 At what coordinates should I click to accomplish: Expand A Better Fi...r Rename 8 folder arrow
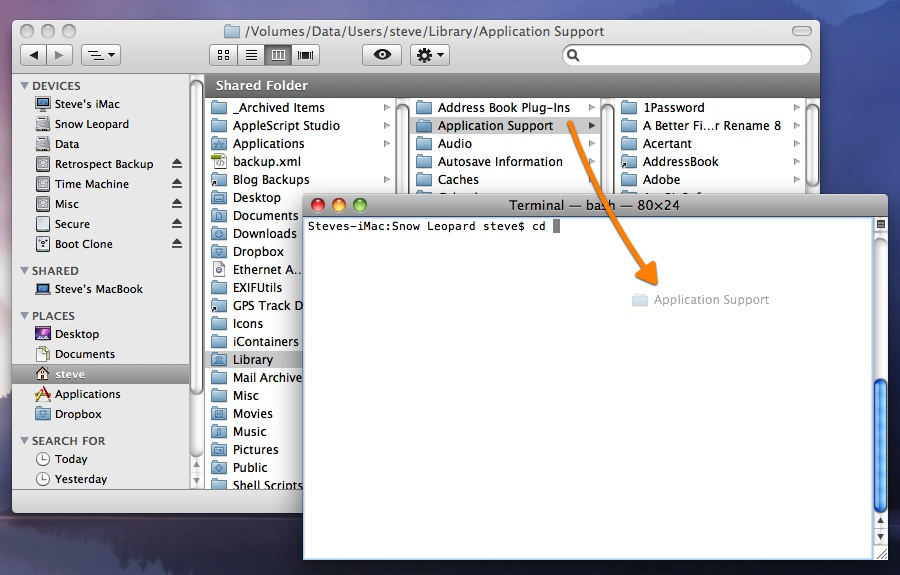click(797, 126)
